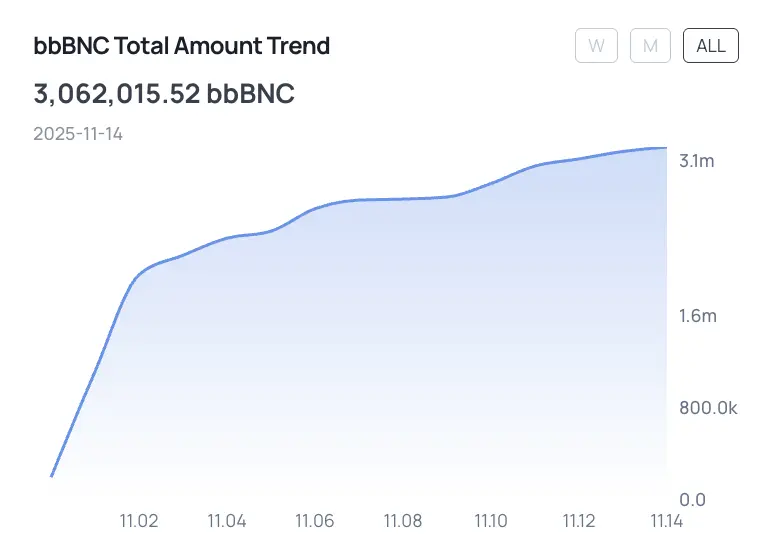Click the trend line's starting point at bottom
Image resolution: width=778 pixels, height=560 pixels.
52,476
